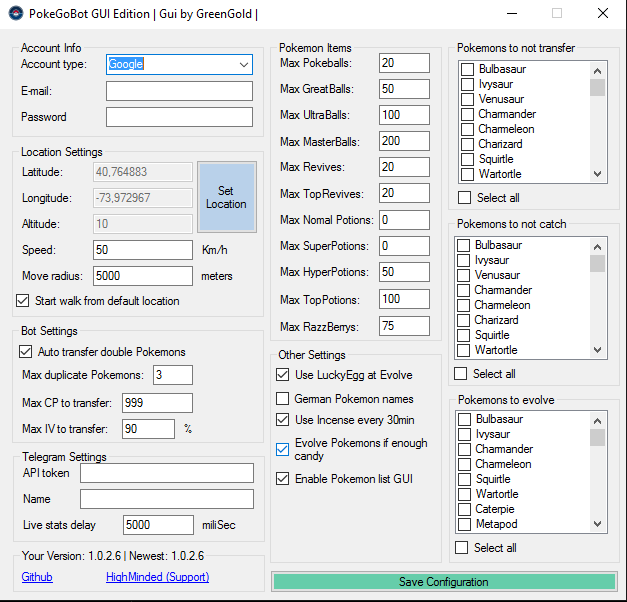The image size is (627, 602).
Task: Check Caterpie in Pokemons to evolve
Action: [x=464, y=509]
